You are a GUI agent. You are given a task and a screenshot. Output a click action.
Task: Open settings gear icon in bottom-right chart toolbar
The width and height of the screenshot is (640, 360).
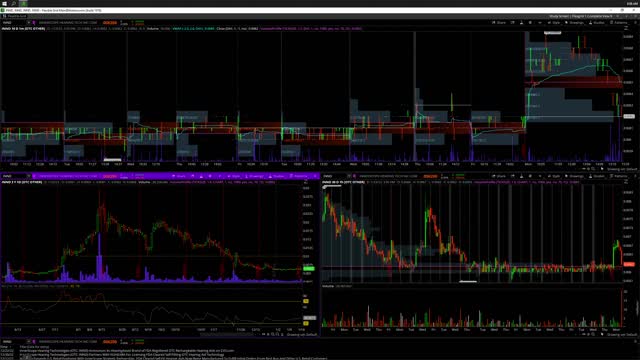(530, 176)
